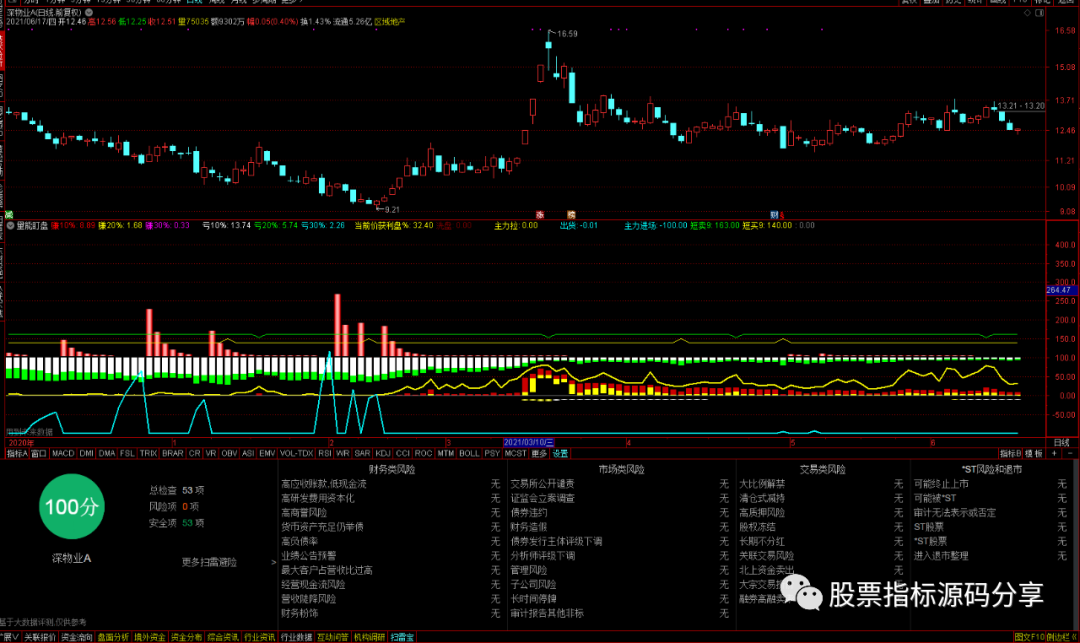Switch indicator to DMA
This screenshot has width=1080, height=643.
pos(107,454)
